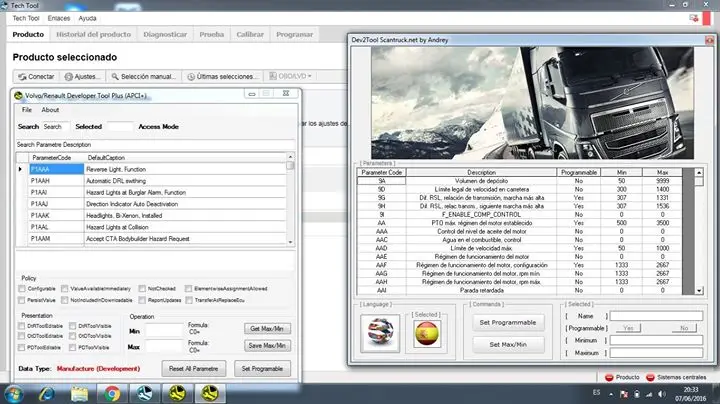720x404 pixels.
Task: Click the Maximum field in Dev2Tool
Action: [x=656, y=353]
